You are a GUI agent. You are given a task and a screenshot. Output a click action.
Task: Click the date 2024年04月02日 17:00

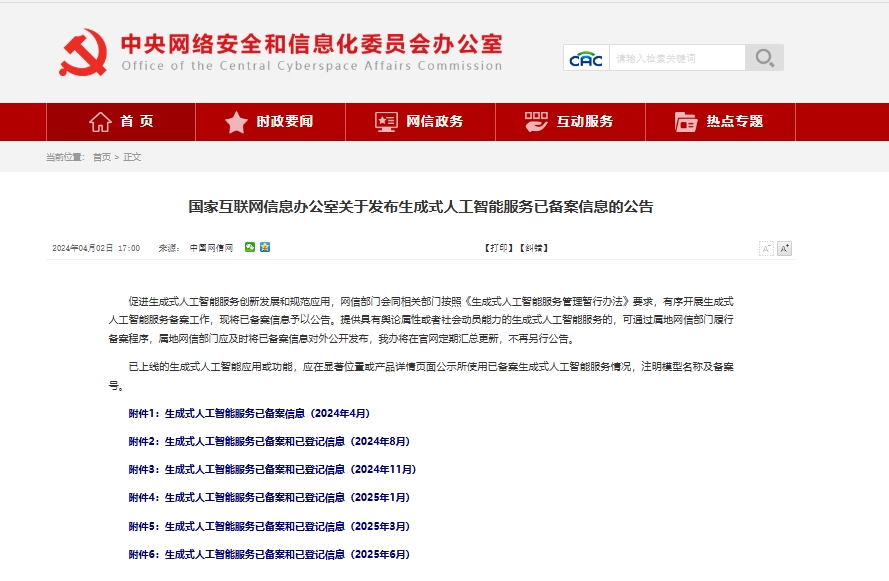96,248
